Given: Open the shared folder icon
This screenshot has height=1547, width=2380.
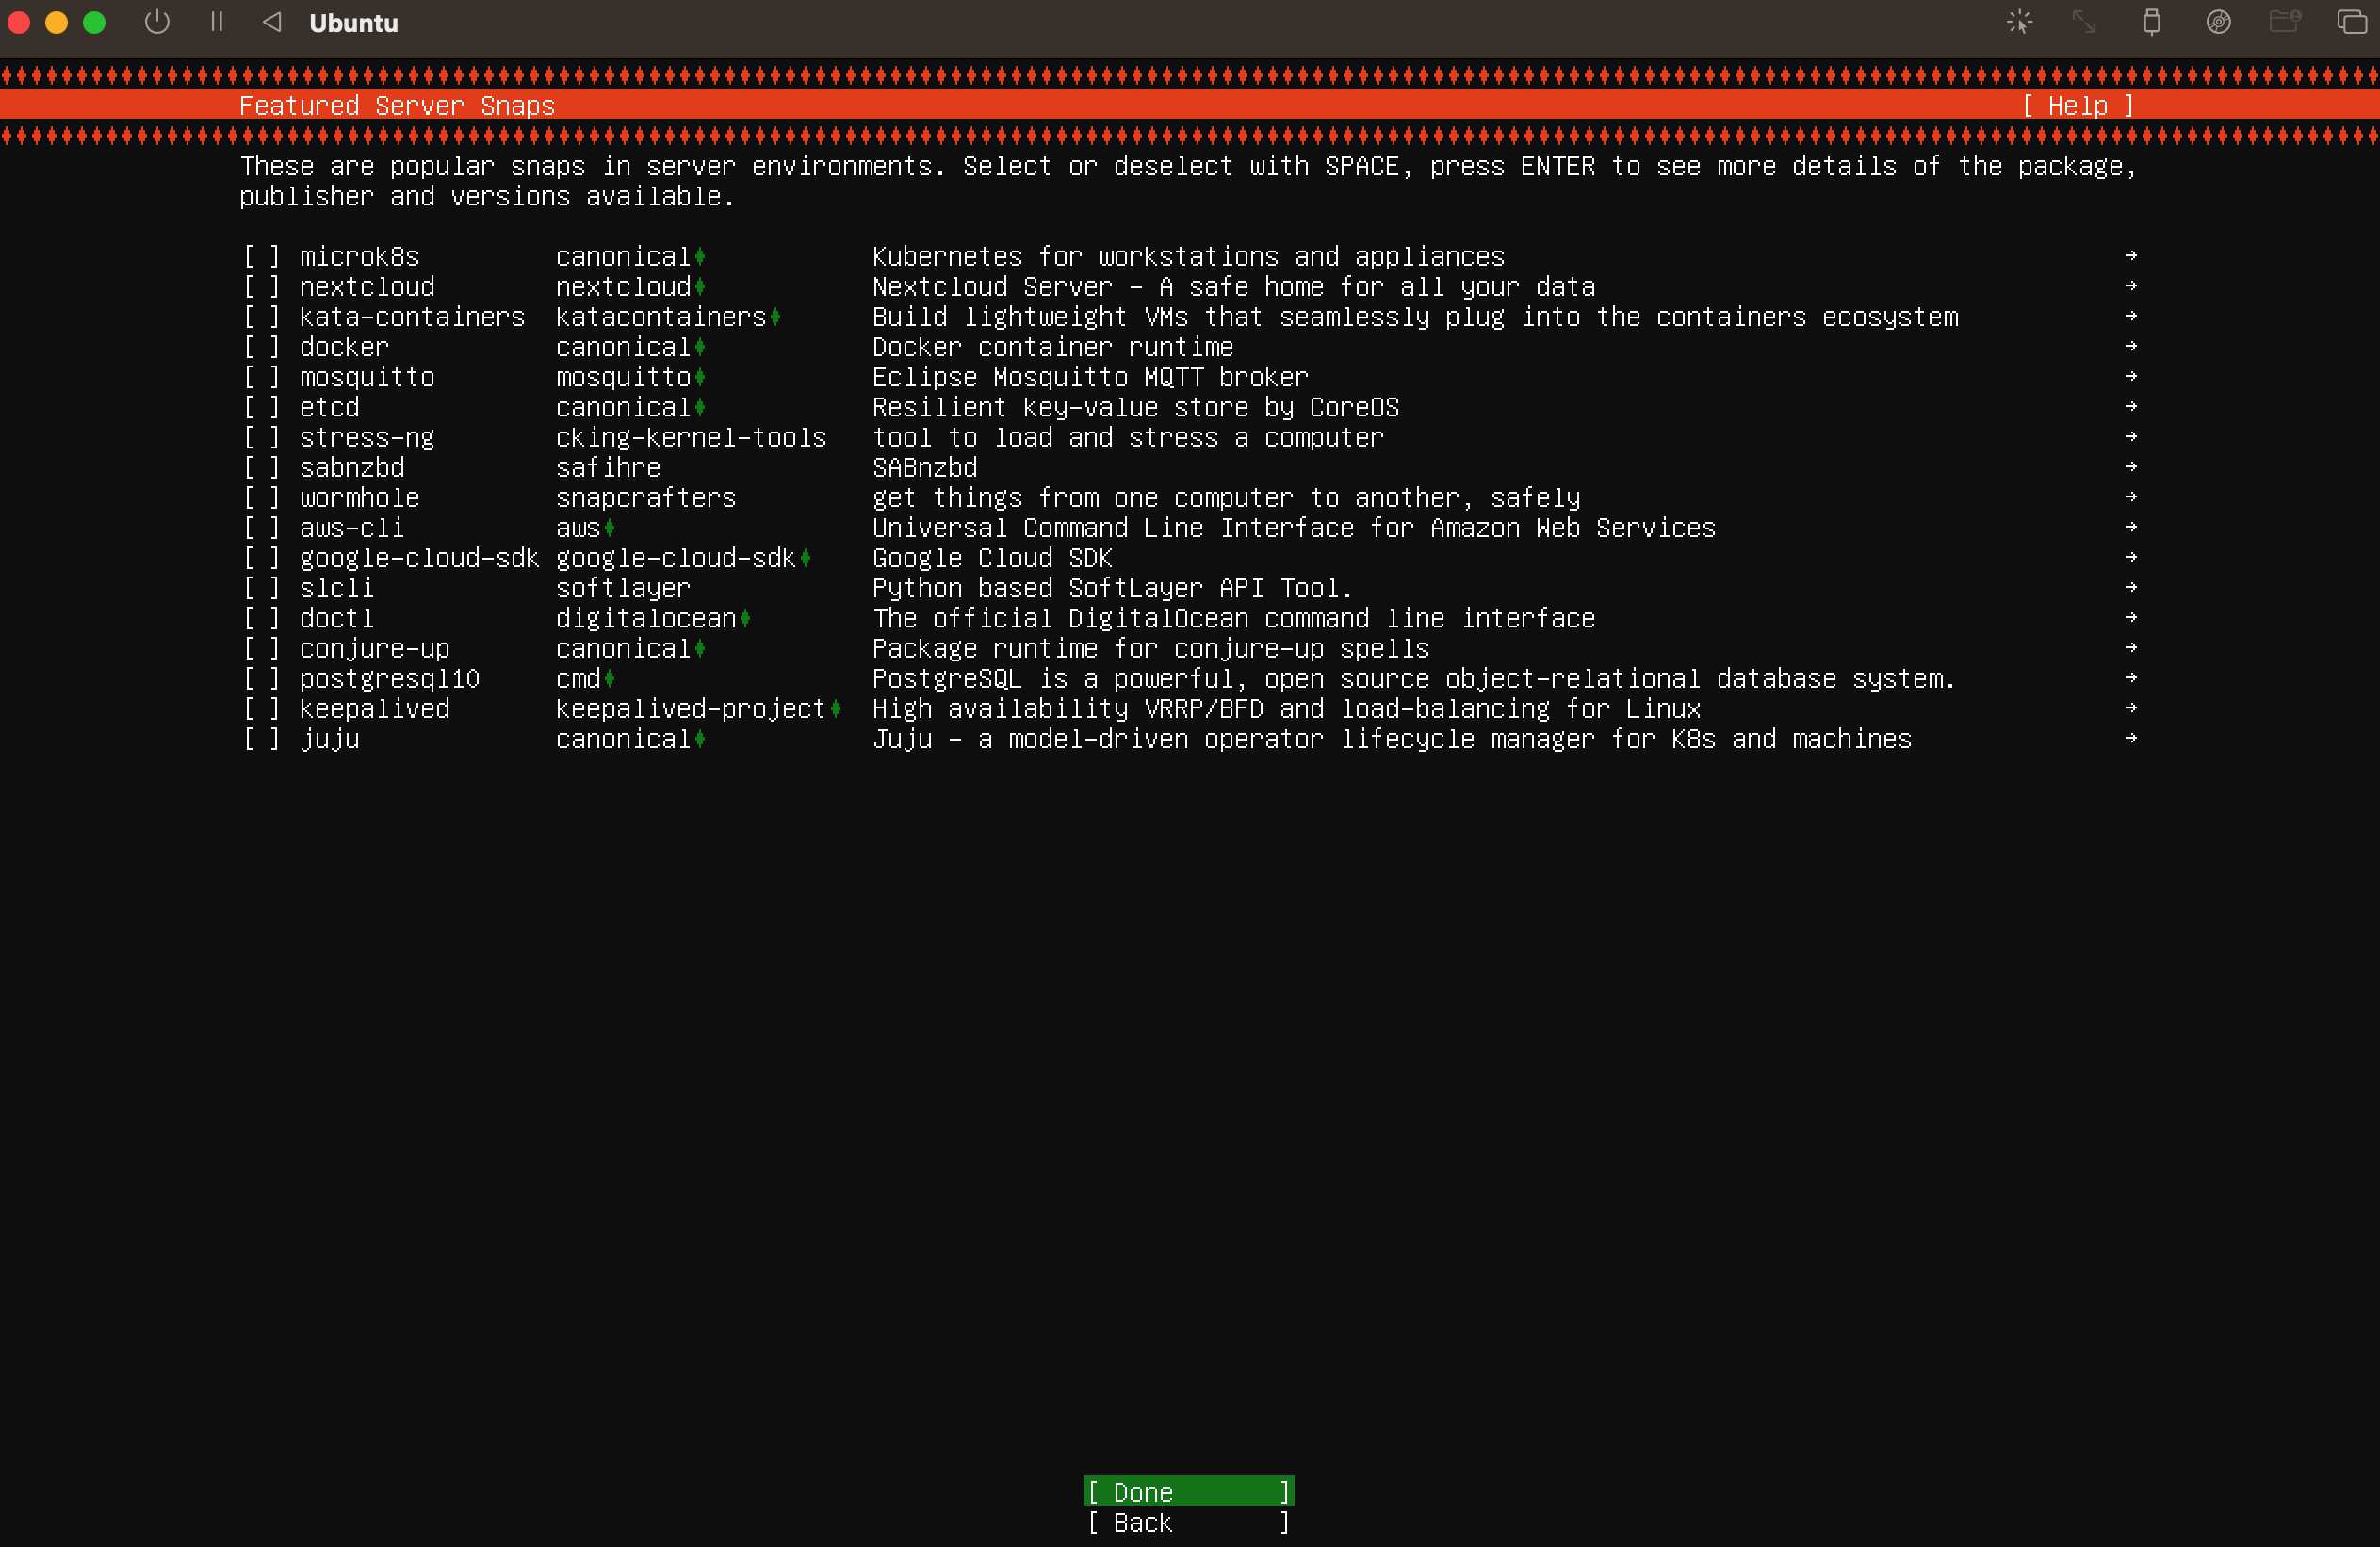Looking at the screenshot, I should coord(2284,22).
